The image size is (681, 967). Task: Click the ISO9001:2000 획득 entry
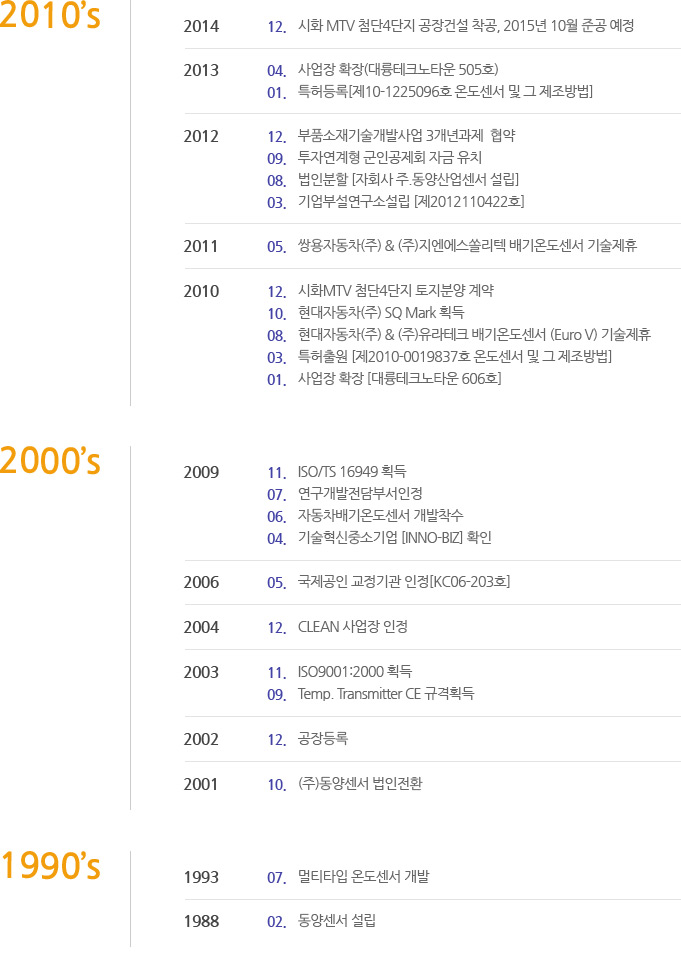[355, 671]
